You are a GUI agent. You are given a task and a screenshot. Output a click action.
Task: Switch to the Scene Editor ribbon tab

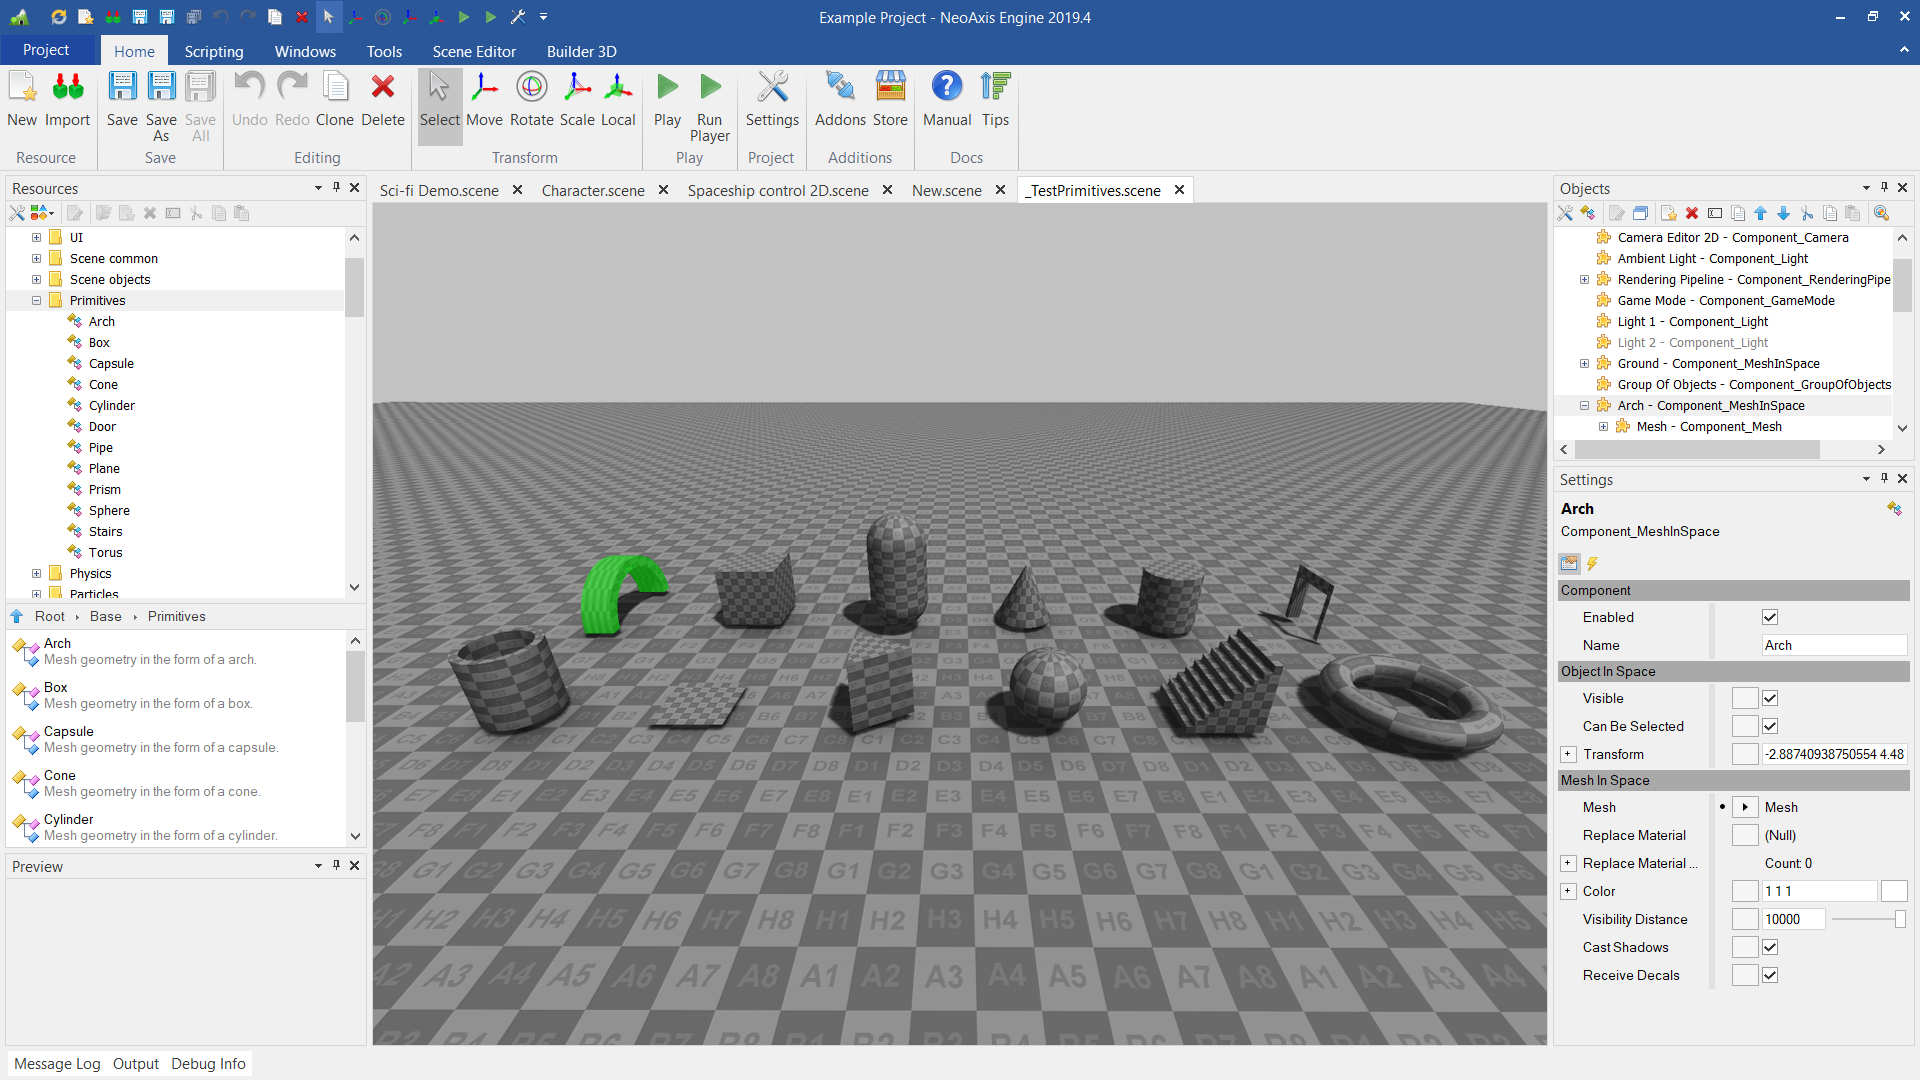(x=474, y=51)
